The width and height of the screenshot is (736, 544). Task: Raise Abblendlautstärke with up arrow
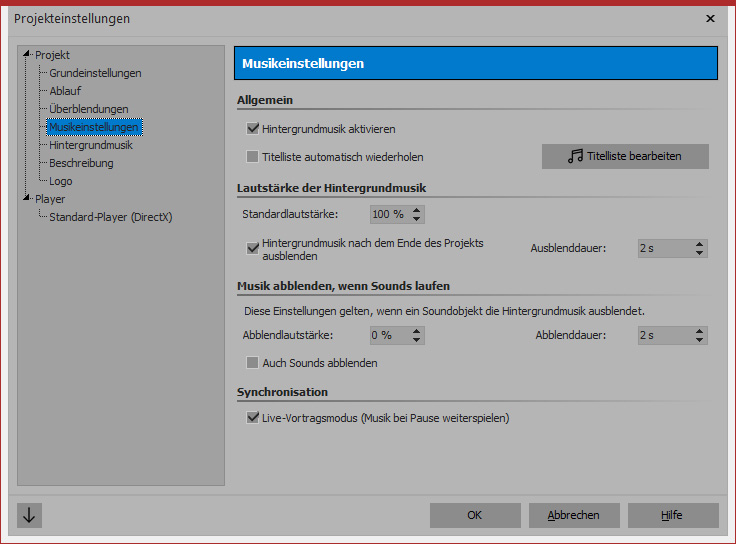coord(416,331)
